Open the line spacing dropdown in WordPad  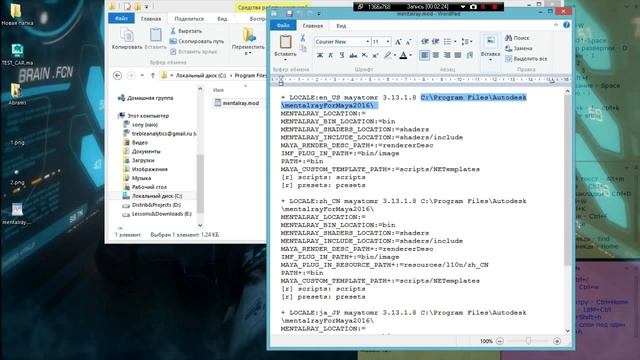(466, 42)
